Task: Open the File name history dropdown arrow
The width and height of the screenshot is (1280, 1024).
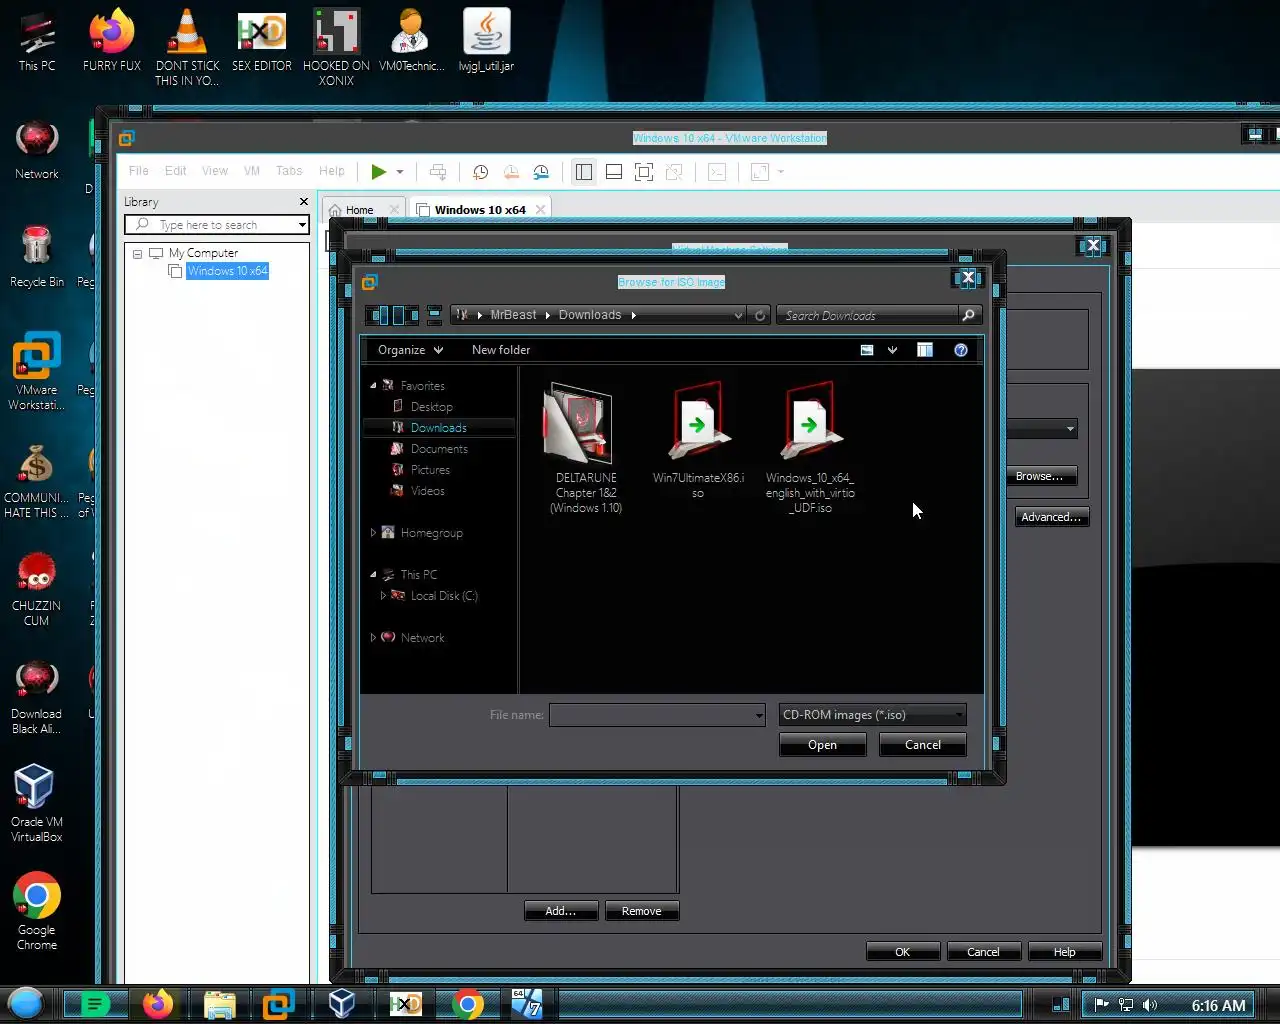Action: 760,715
